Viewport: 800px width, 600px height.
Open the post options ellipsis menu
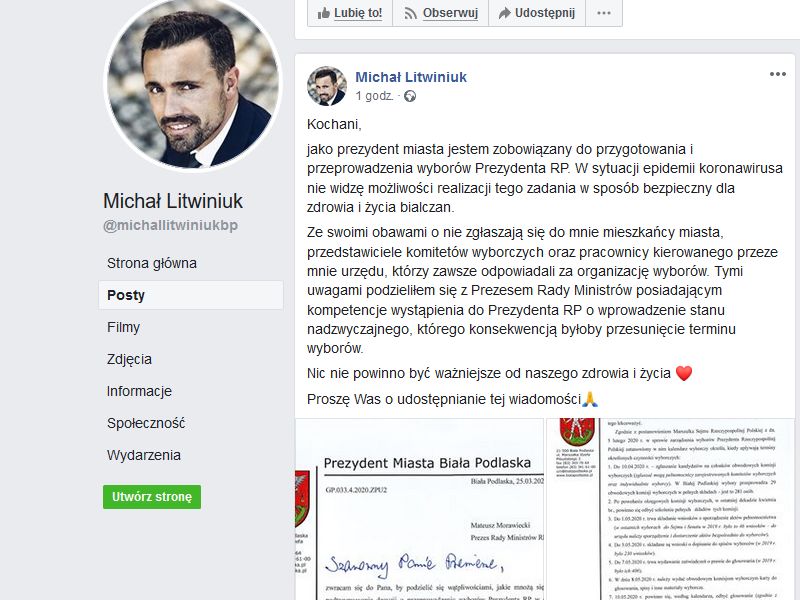pyautogui.click(x=778, y=74)
